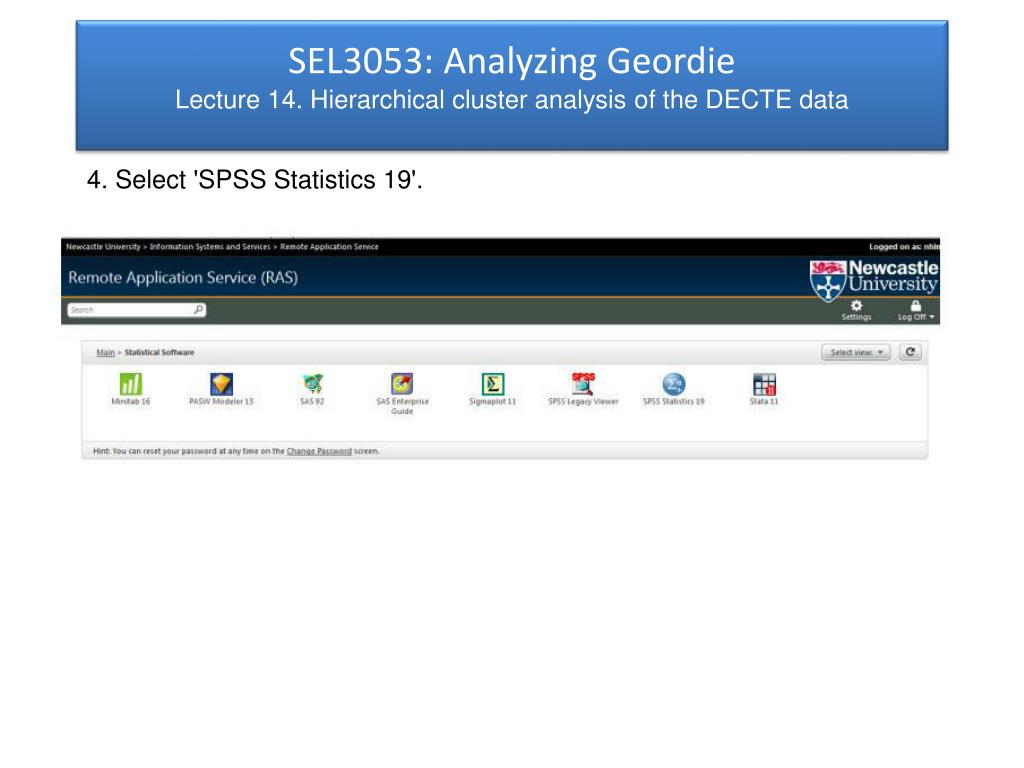Viewport: 1024px width, 768px height.
Task: Open SAS Enterprise Guide icon
Action: [402, 384]
